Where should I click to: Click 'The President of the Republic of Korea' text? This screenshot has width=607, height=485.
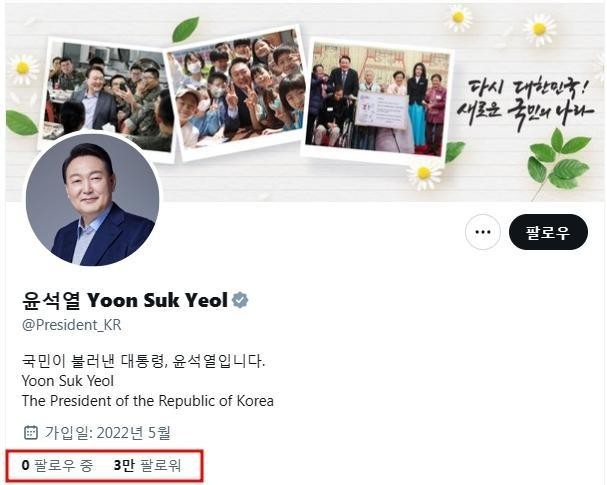tap(147, 401)
